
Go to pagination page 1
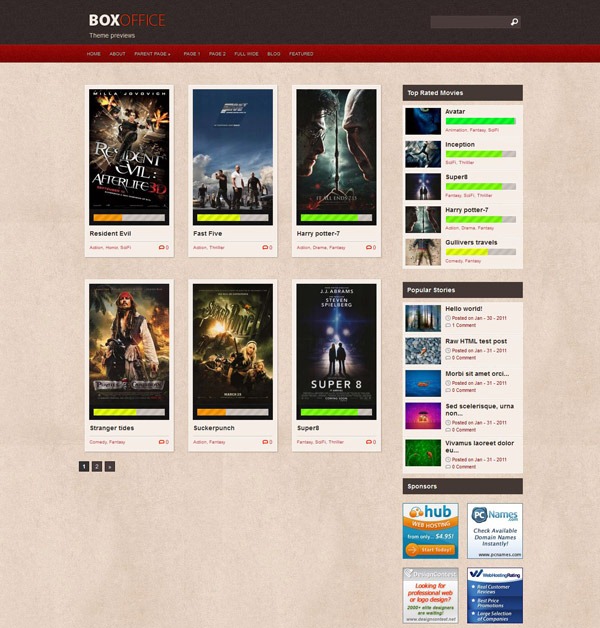pos(84,466)
